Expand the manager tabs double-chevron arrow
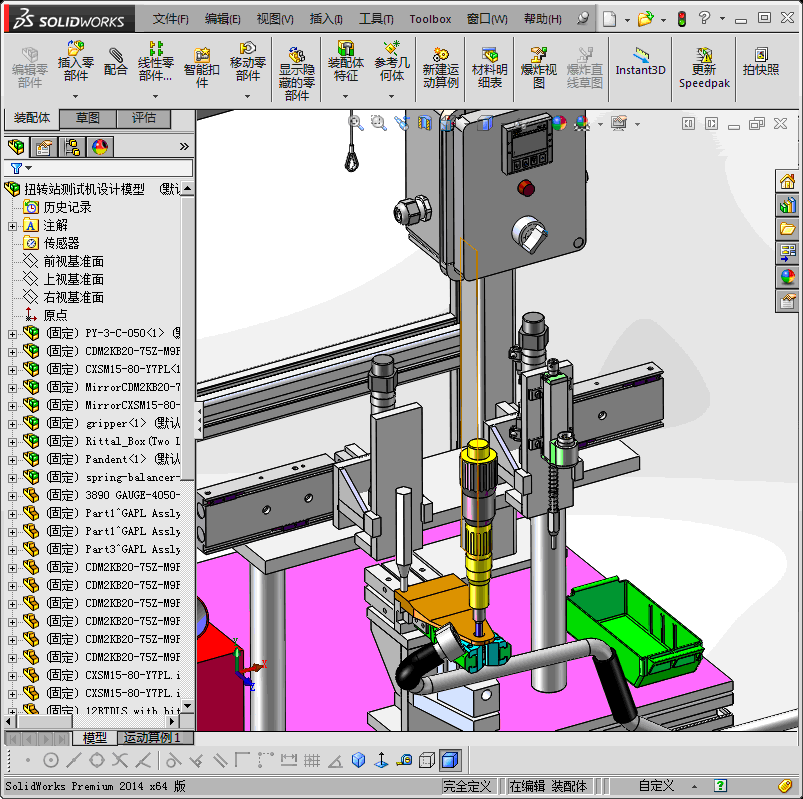 coord(184,147)
